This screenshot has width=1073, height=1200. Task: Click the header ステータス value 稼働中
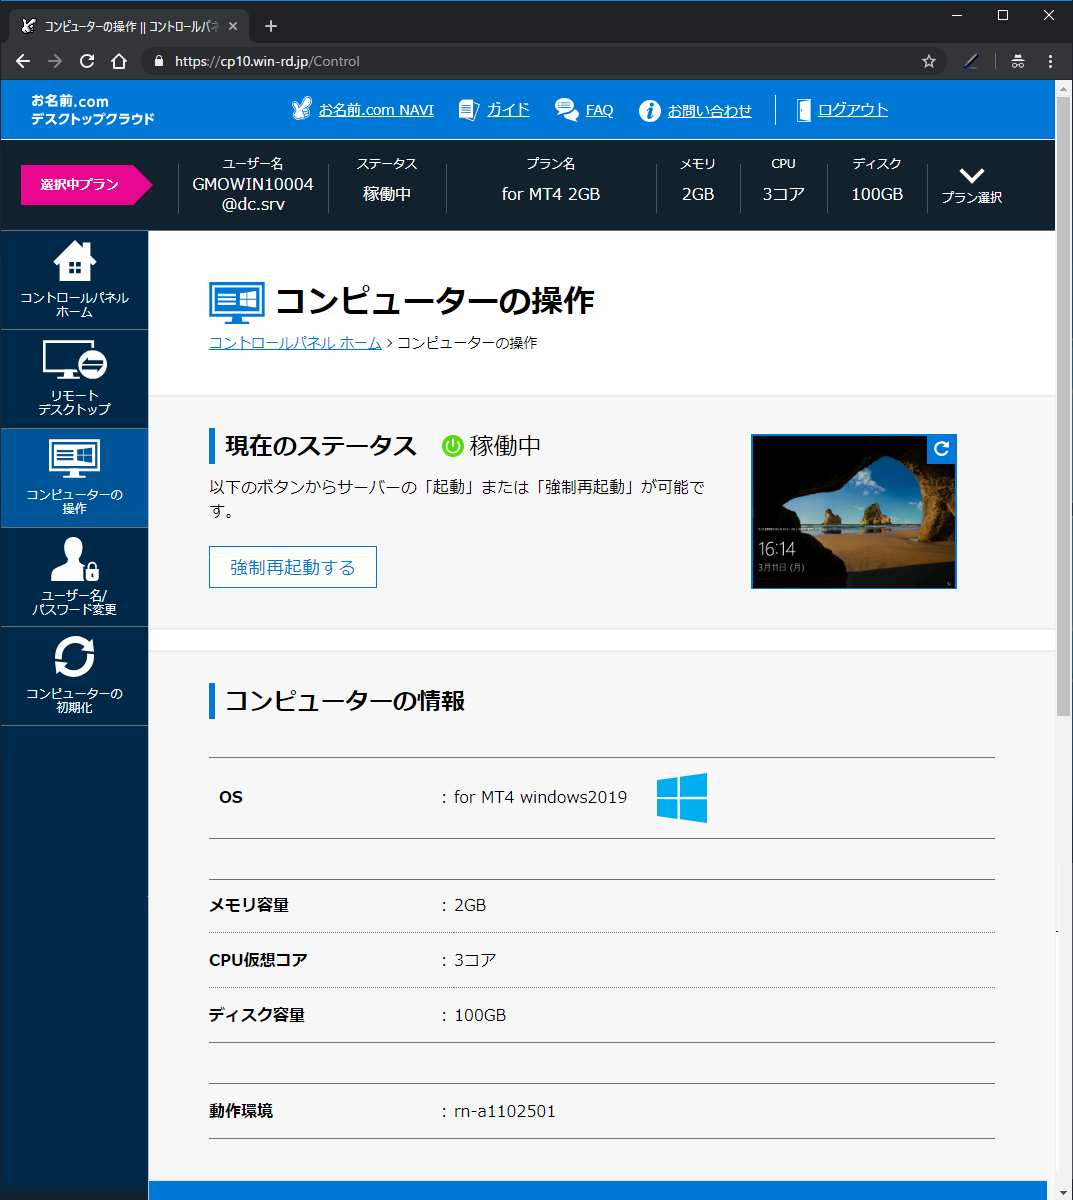tap(387, 194)
